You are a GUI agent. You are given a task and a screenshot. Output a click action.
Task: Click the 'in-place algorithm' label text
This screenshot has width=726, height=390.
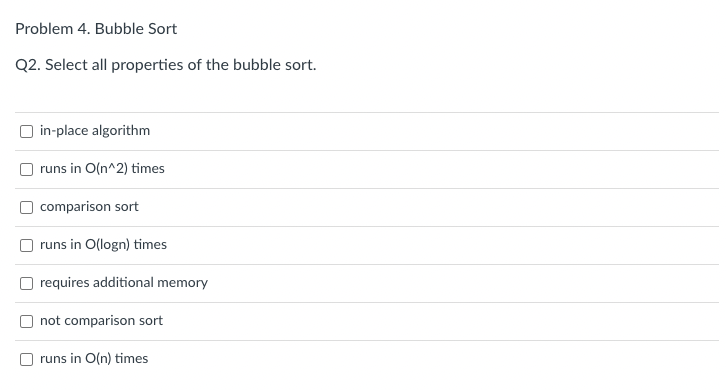point(95,131)
